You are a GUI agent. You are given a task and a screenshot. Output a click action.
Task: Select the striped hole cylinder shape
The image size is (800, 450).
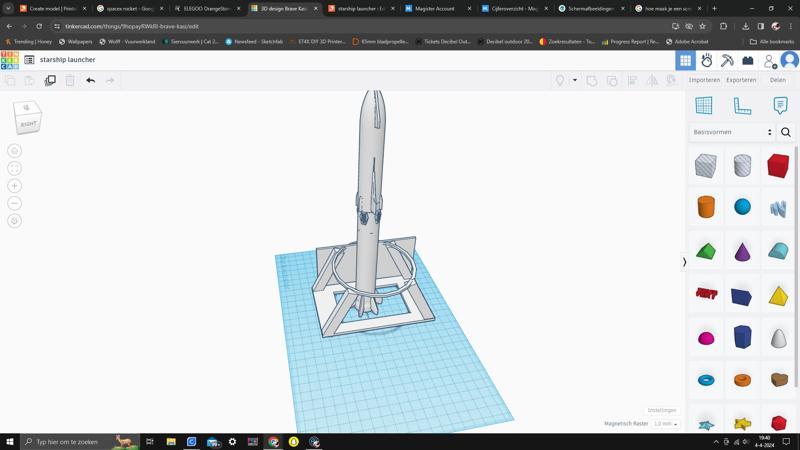(x=742, y=166)
